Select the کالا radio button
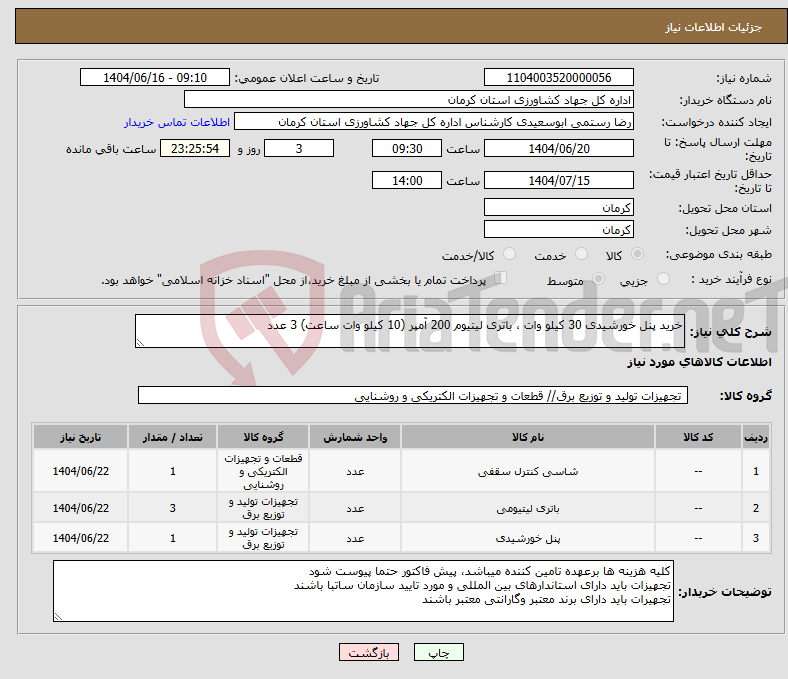788x679 pixels. tap(637, 255)
